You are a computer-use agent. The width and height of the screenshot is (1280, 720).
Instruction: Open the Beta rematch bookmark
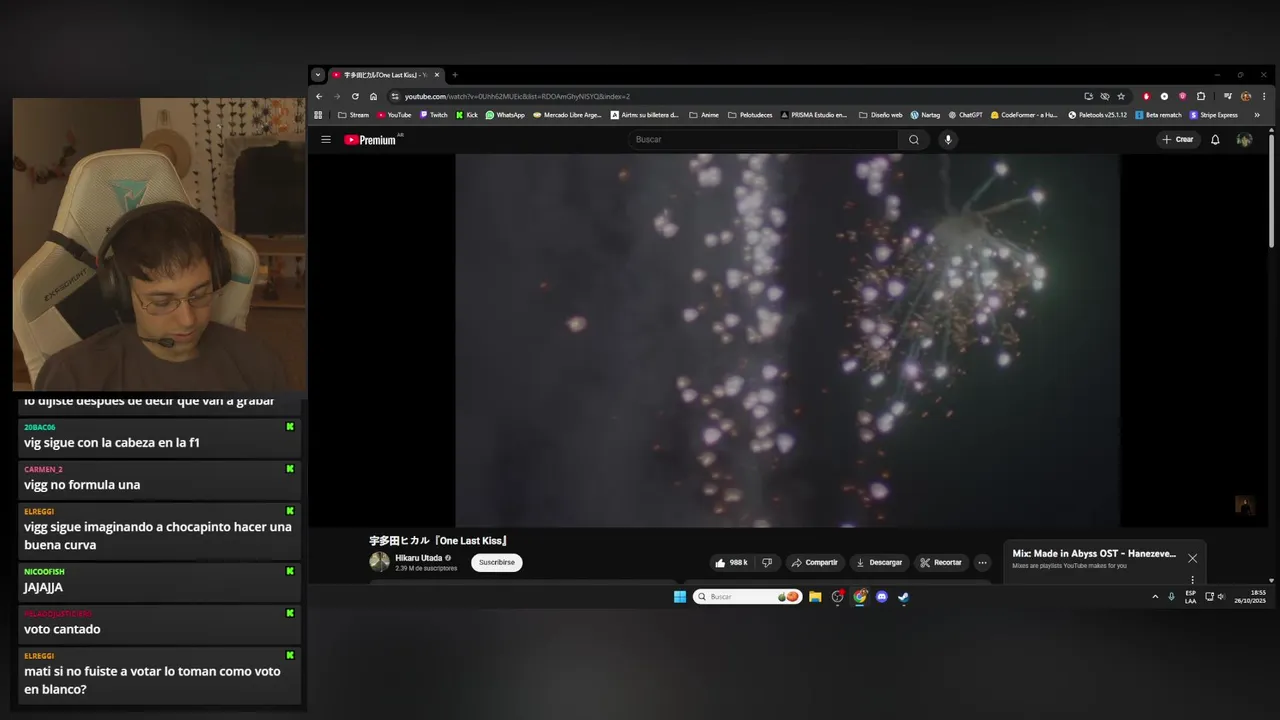1158,115
